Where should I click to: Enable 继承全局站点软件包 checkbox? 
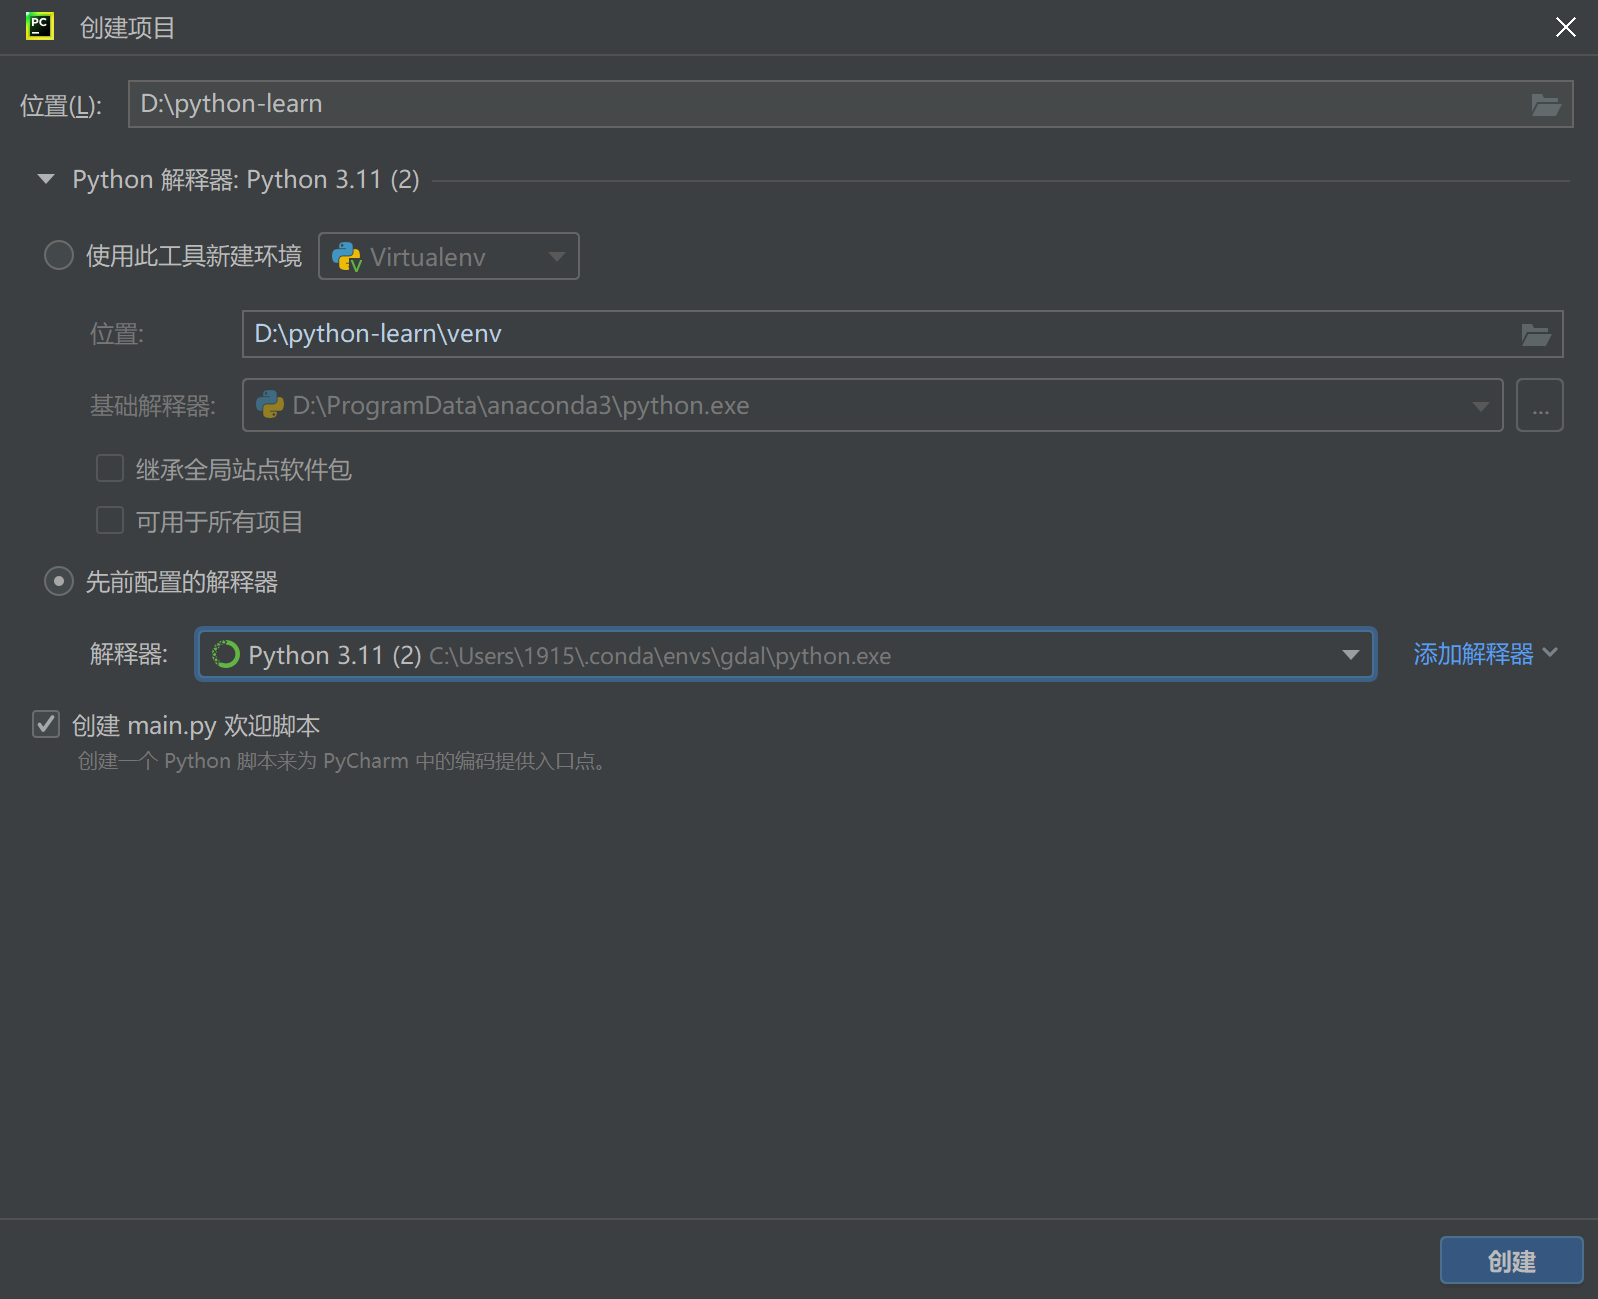[x=110, y=468]
